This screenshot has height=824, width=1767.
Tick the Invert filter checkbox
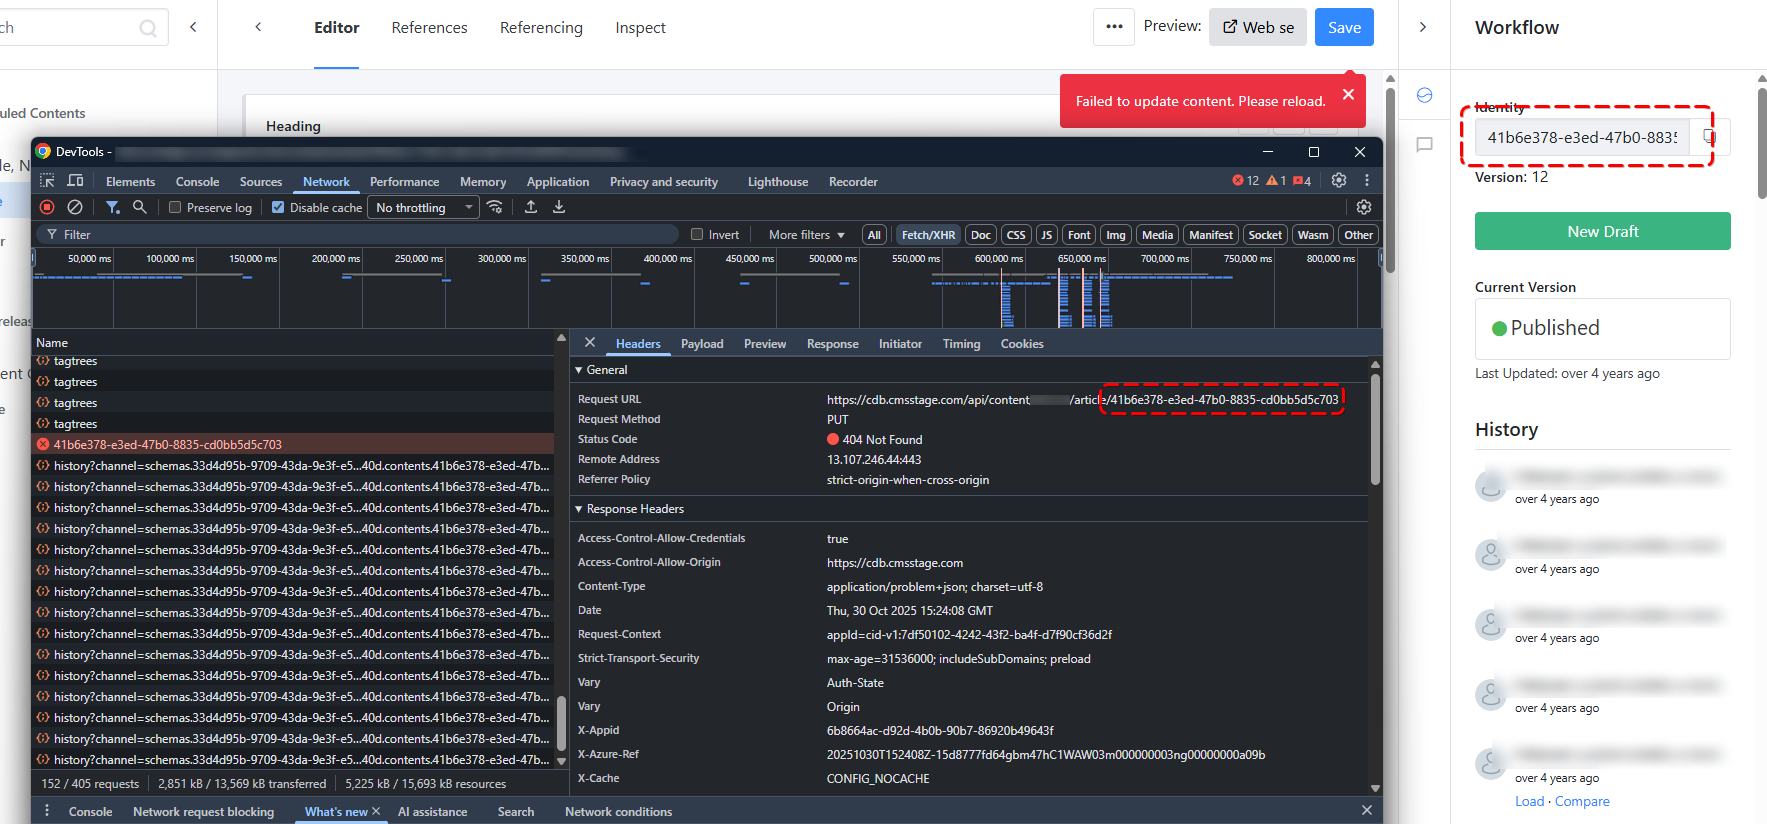coord(697,235)
